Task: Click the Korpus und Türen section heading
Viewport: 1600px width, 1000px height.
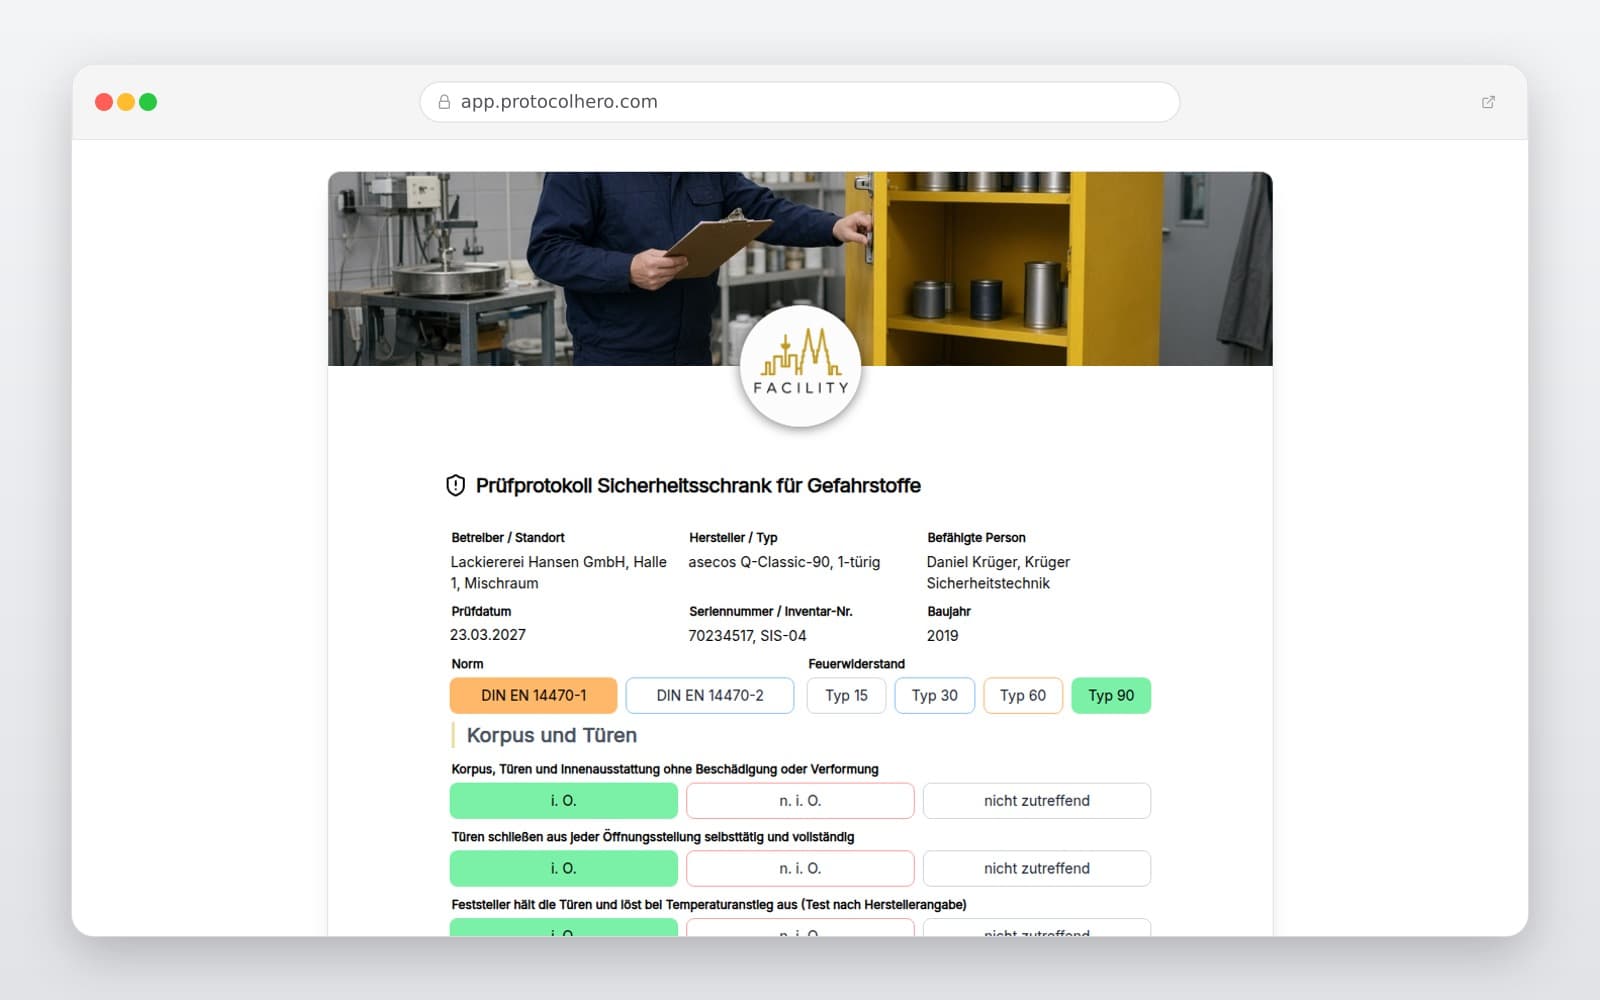Action: click(x=552, y=736)
